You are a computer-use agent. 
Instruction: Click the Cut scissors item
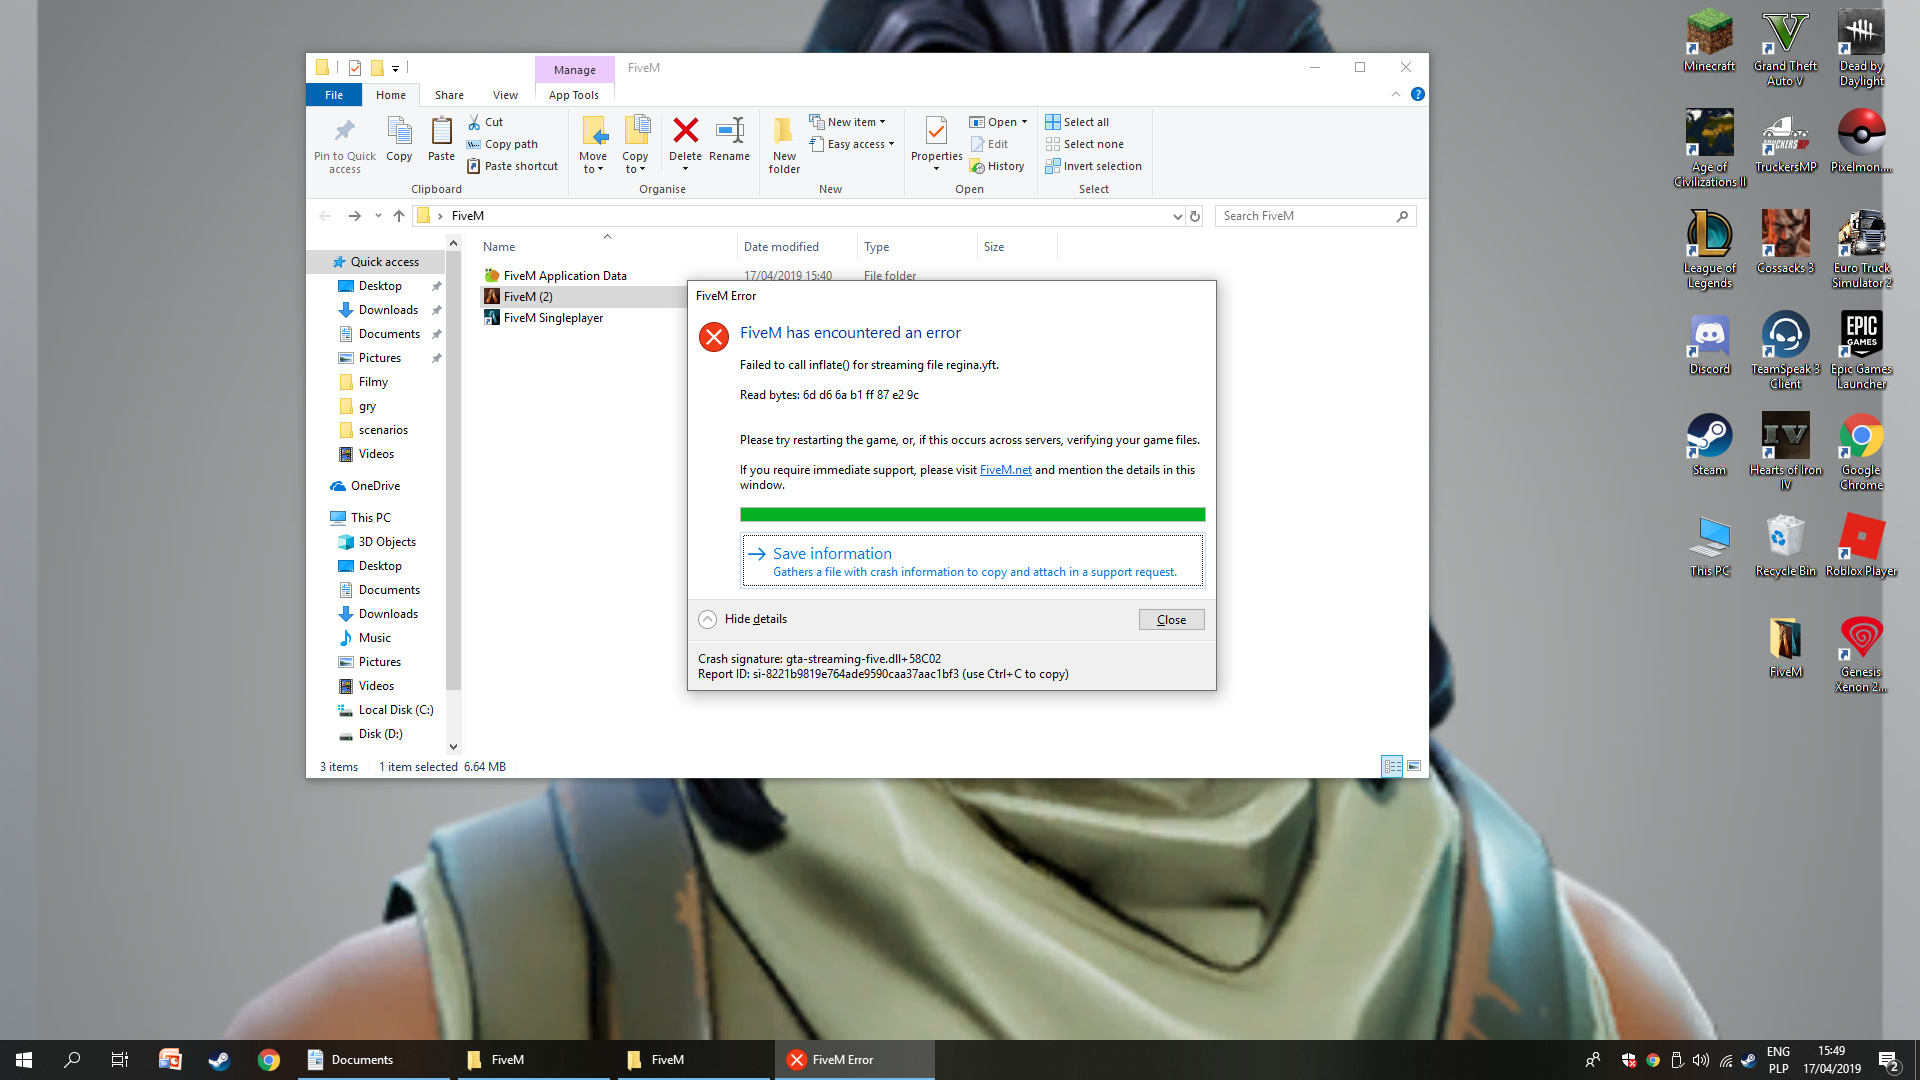pyautogui.click(x=486, y=122)
